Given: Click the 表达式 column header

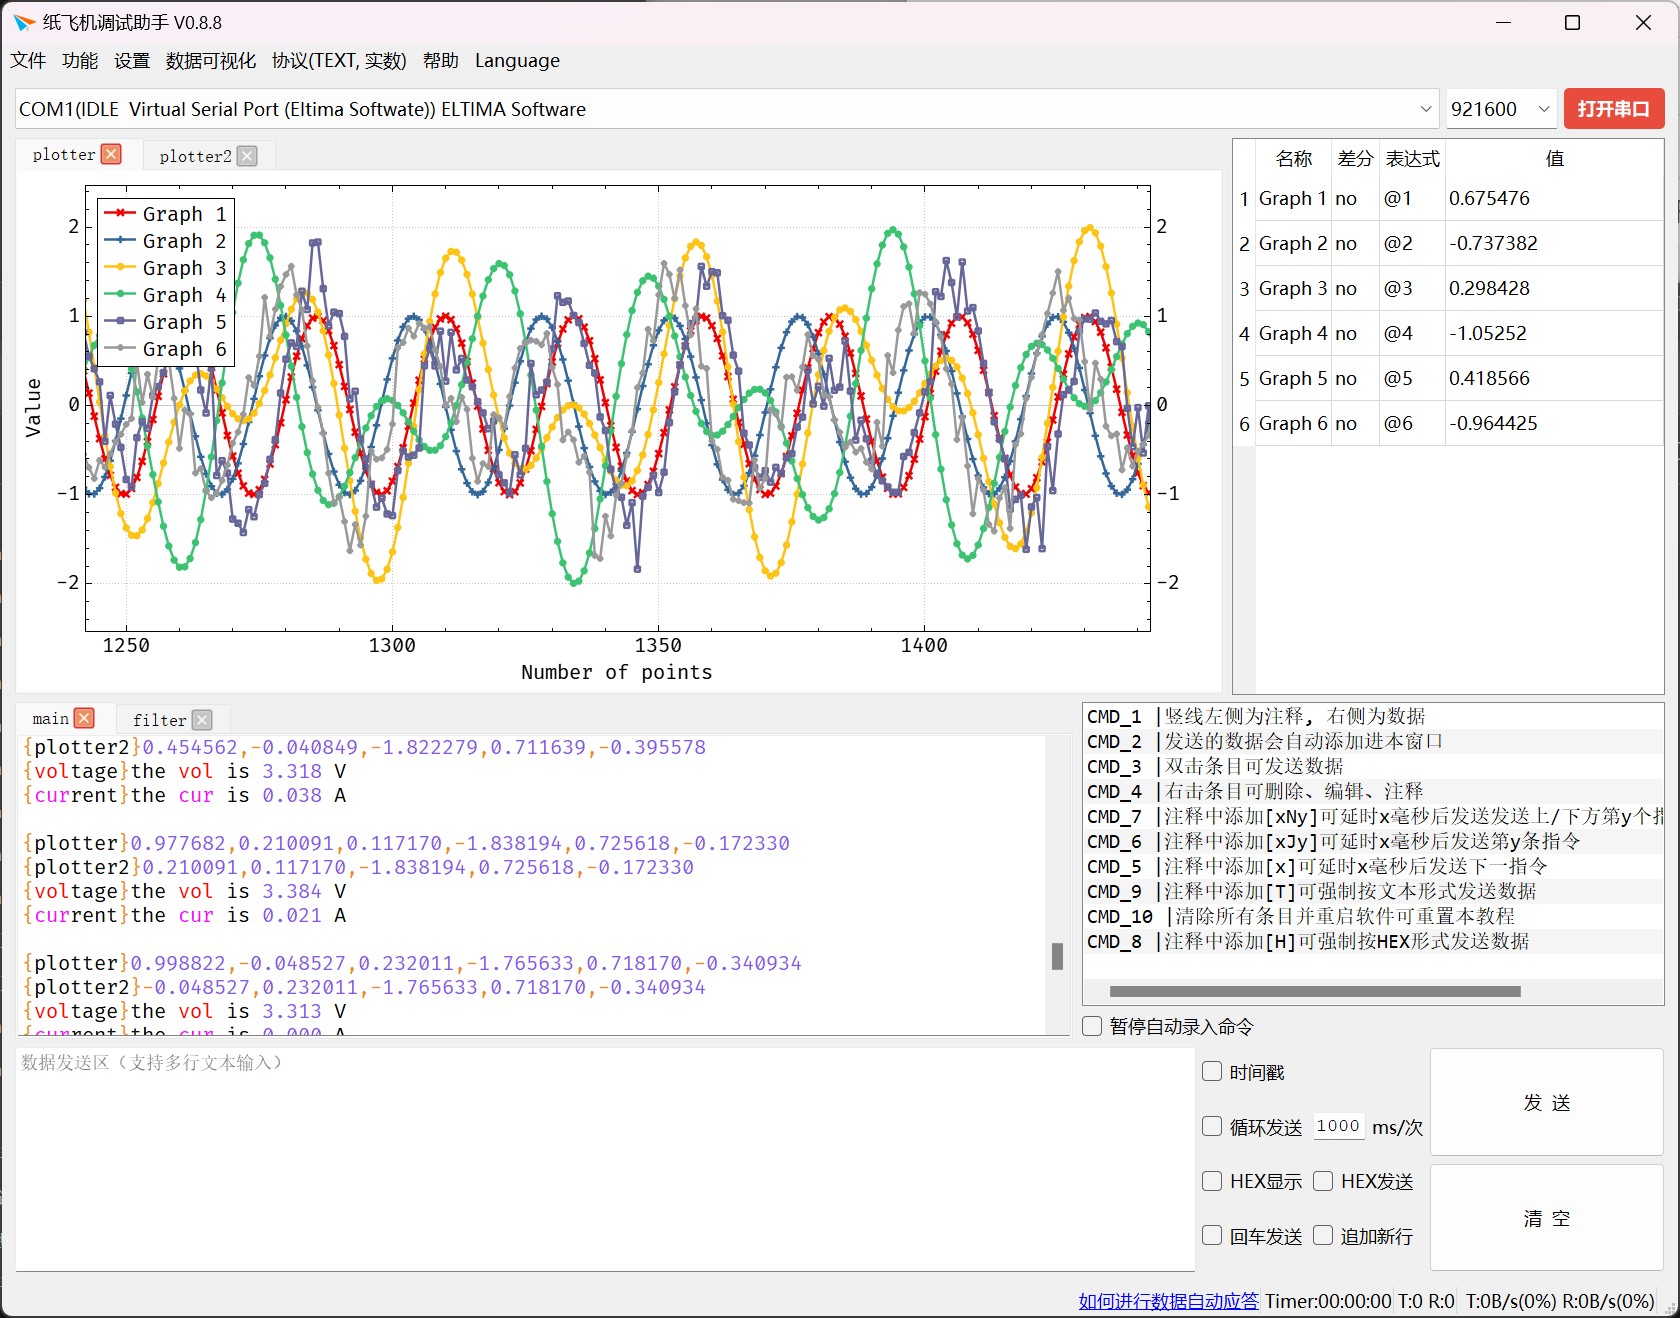Looking at the screenshot, I should coord(1412,158).
